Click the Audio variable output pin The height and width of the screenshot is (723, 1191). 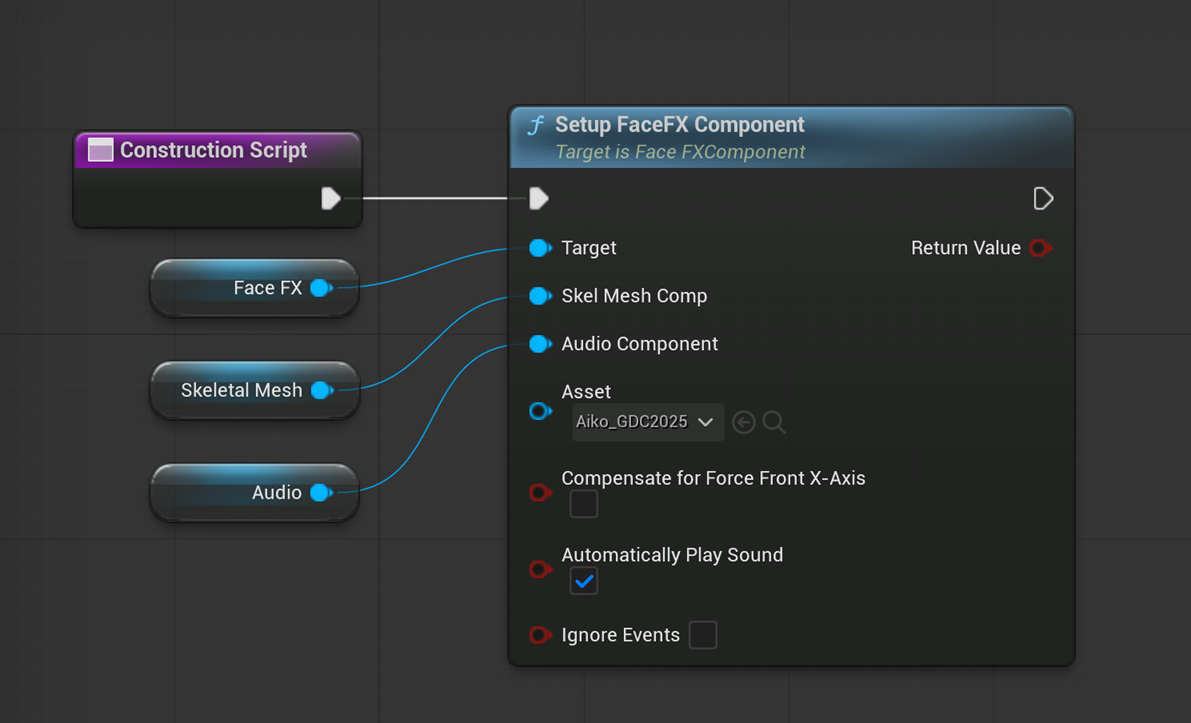pos(321,492)
